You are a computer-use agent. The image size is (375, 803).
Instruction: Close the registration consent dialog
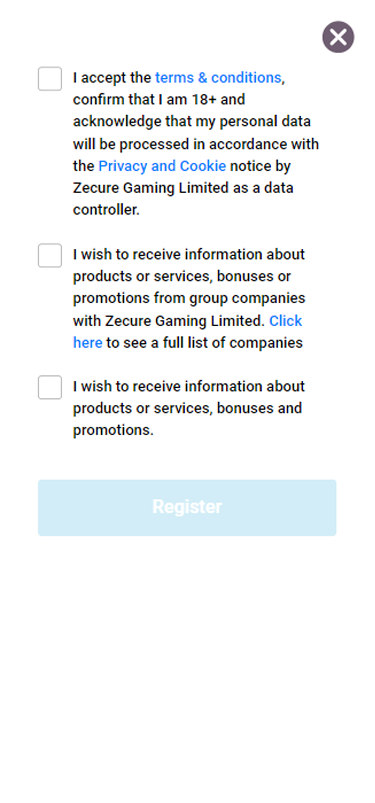(x=338, y=37)
